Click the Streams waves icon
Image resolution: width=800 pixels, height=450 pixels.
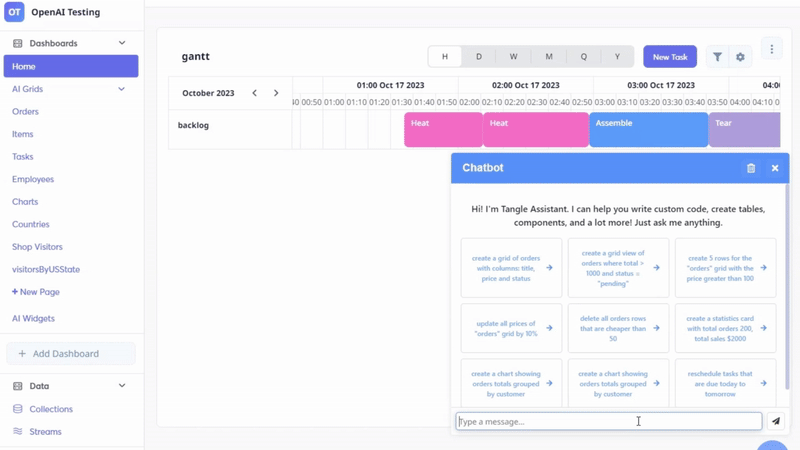coord(18,431)
